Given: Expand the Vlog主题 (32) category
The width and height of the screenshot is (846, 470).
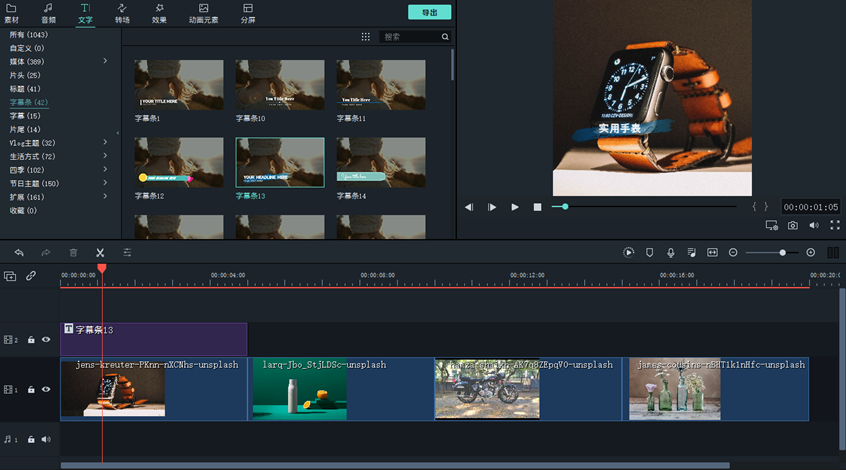Looking at the screenshot, I should point(105,143).
